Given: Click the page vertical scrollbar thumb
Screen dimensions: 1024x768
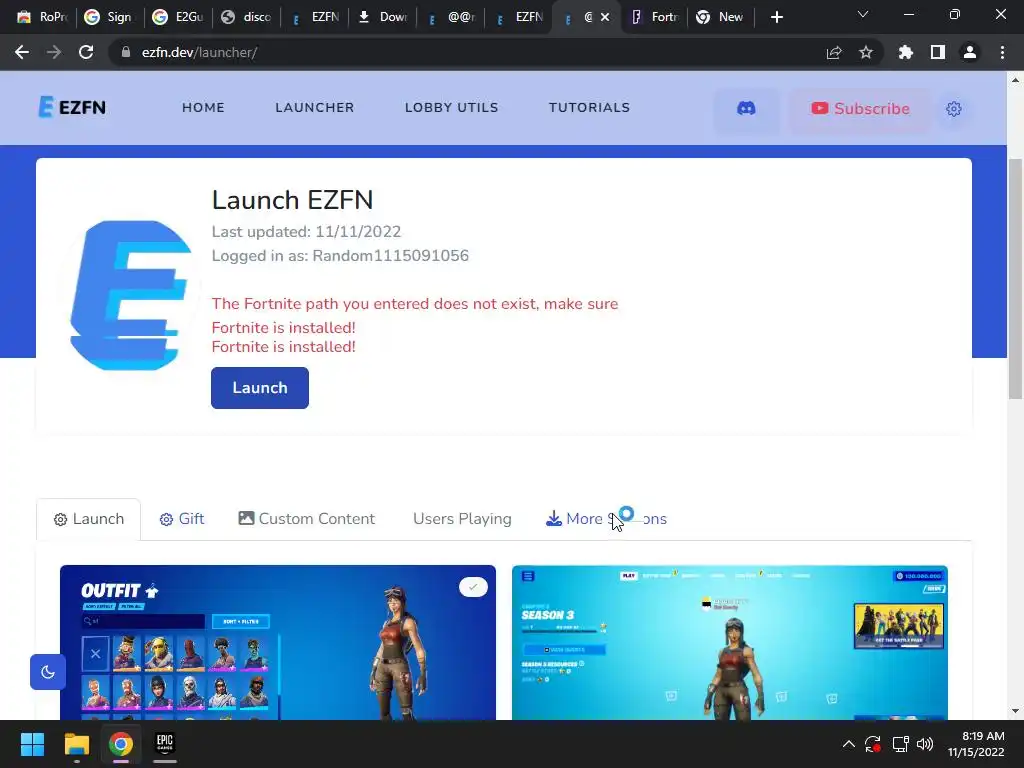Looking at the screenshot, I should tap(1015, 279).
